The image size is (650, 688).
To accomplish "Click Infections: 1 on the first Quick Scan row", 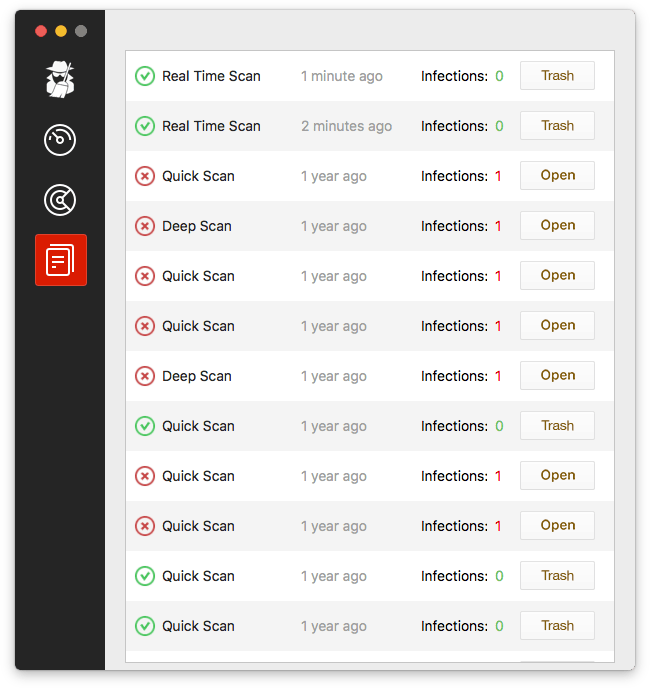I will click(x=461, y=176).
